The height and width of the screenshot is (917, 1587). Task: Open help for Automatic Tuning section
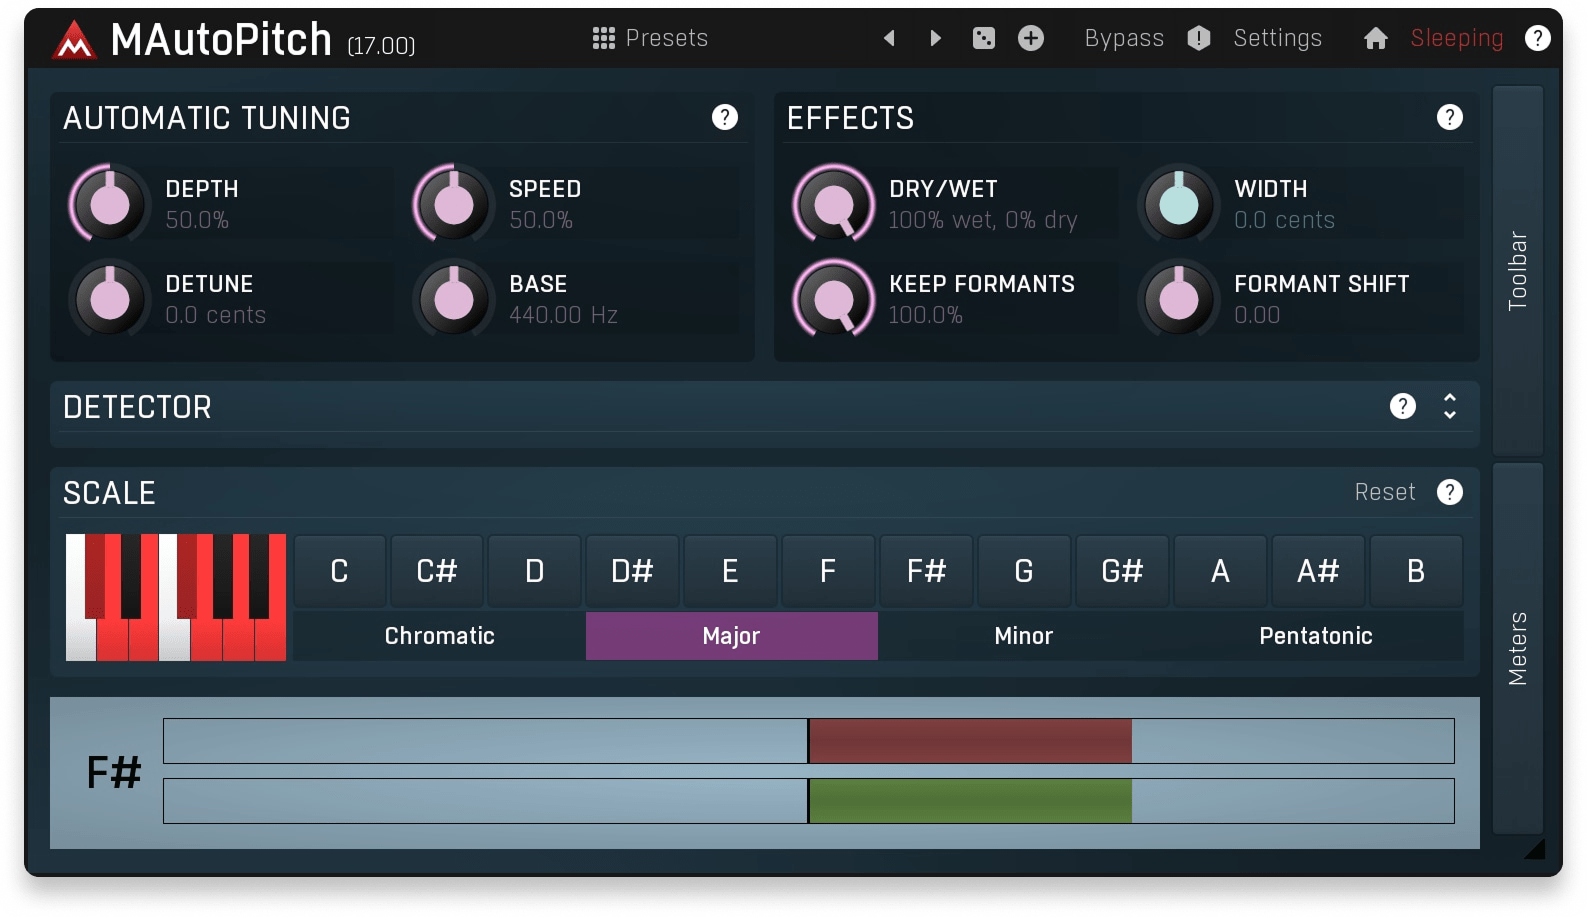click(724, 117)
